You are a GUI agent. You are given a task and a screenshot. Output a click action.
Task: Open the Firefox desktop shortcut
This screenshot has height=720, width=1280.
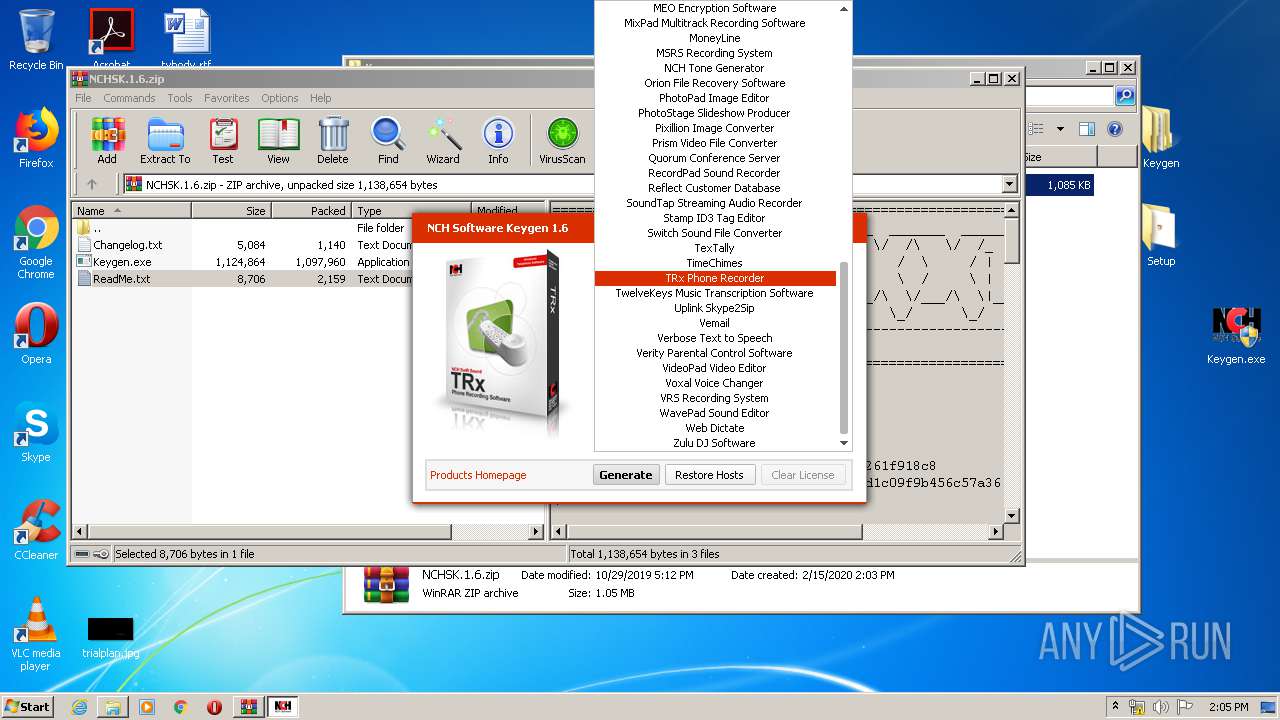tap(36, 138)
